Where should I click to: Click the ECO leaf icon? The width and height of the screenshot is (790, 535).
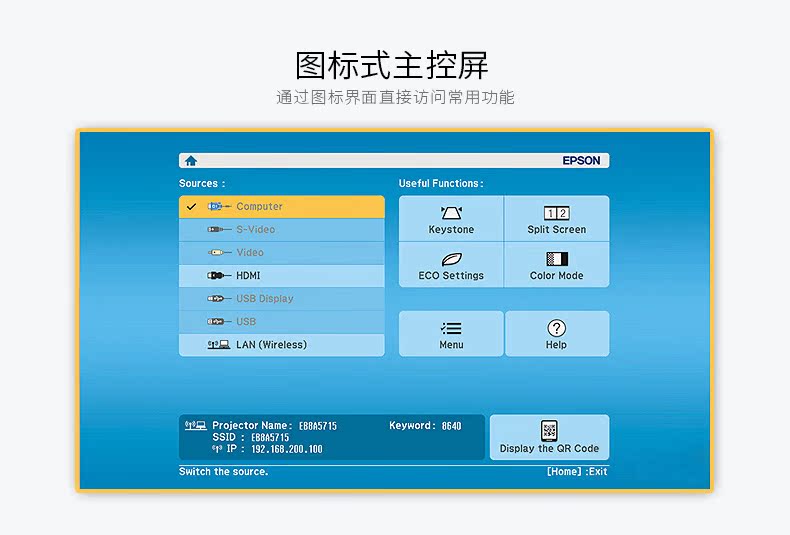pyautogui.click(x=451, y=259)
